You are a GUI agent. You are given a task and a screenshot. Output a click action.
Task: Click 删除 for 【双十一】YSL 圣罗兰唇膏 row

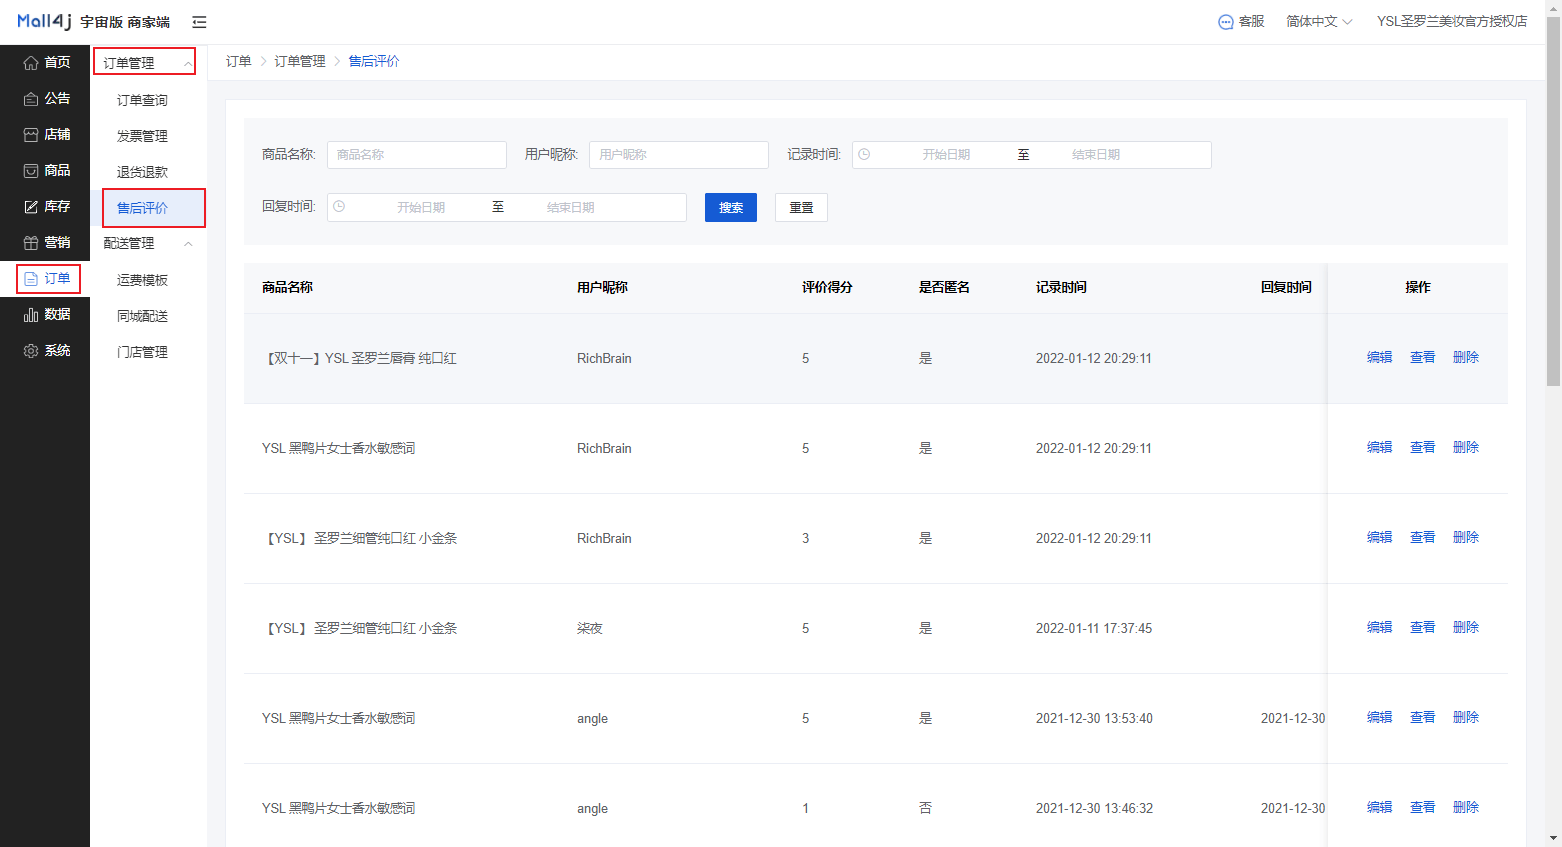[1466, 358]
